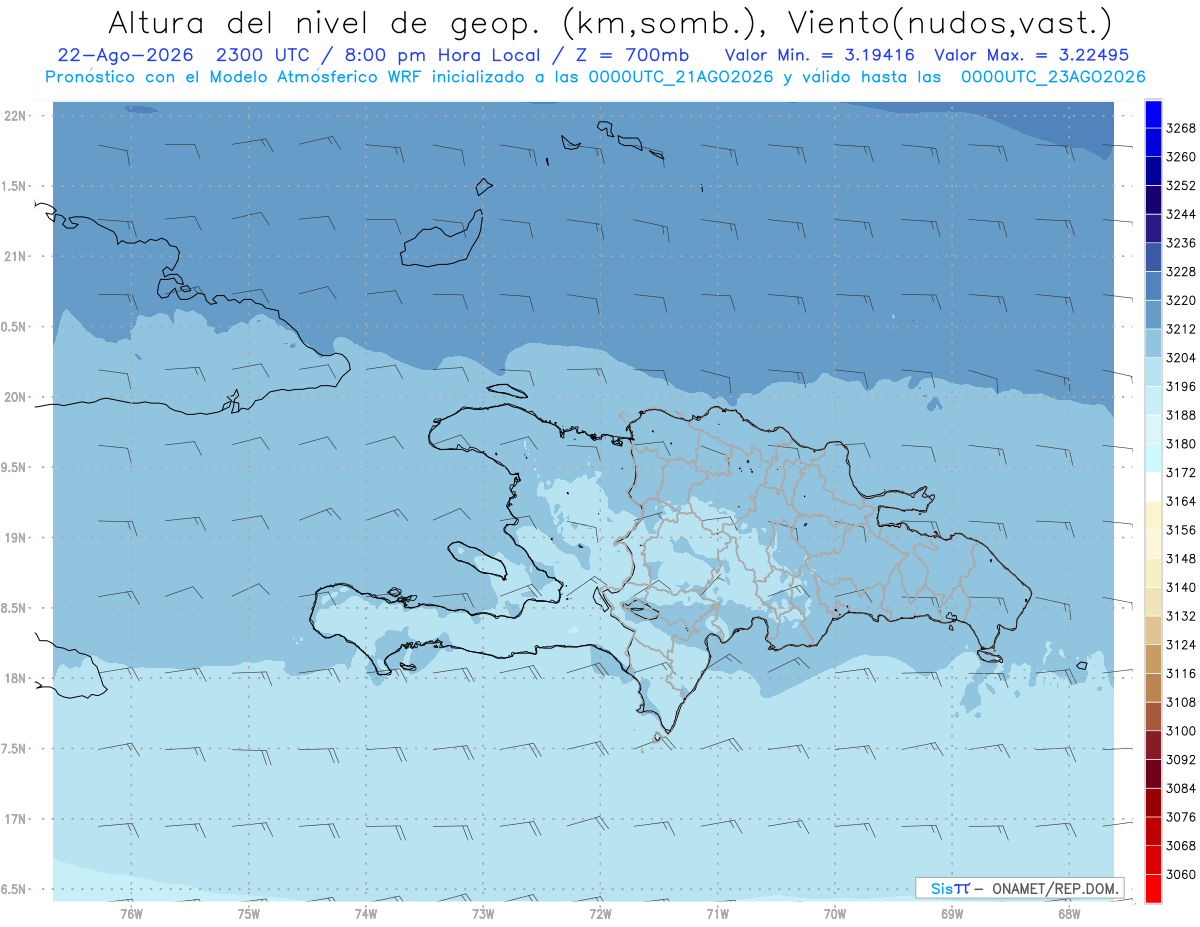Click the '3268' legend value

pos(1181,128)
